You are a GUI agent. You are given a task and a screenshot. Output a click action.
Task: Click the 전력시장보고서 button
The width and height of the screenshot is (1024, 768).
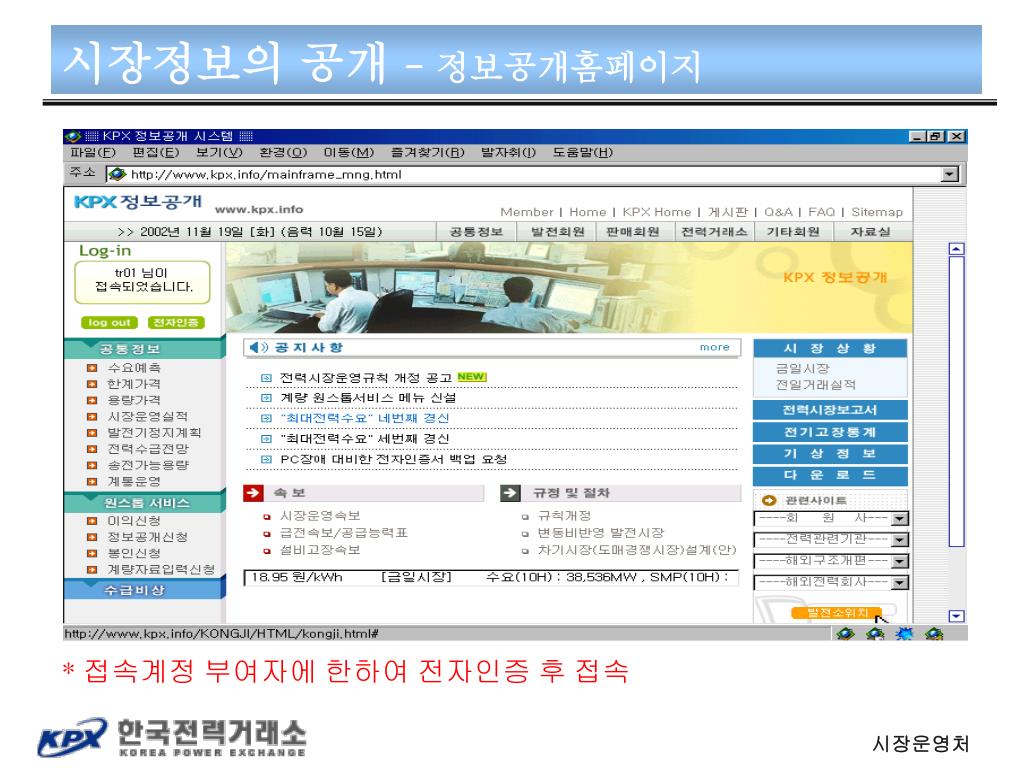pos(830,410)
